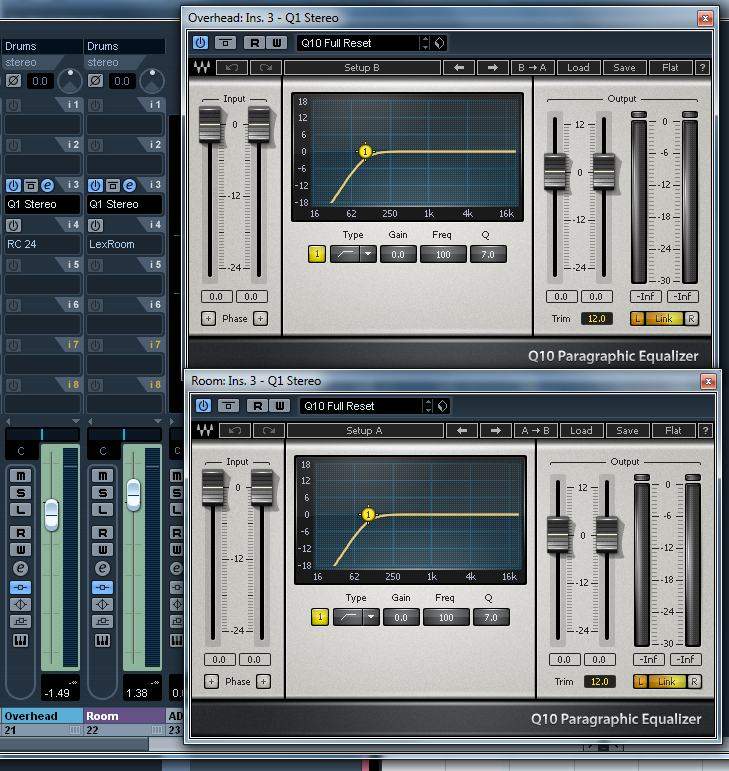Select the Setup B menu in Overhead plugin
The height and width of the screenshot is (771, 729).
[x=363, y=68]
